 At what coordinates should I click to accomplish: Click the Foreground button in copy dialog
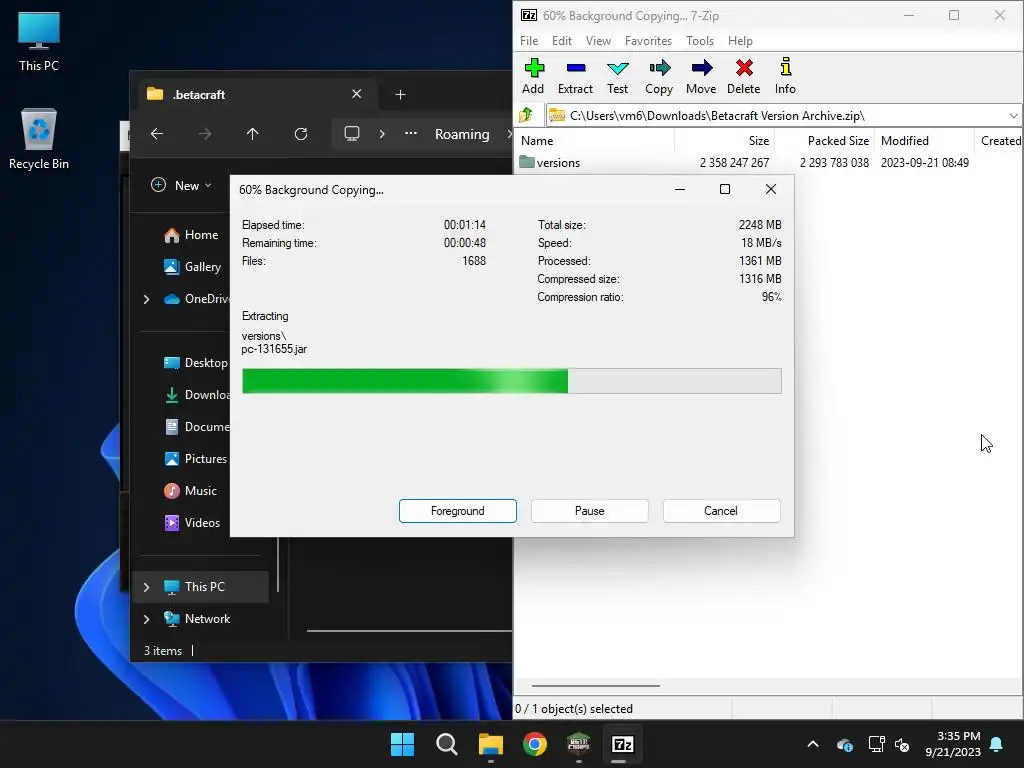click(x=458, y=511)
